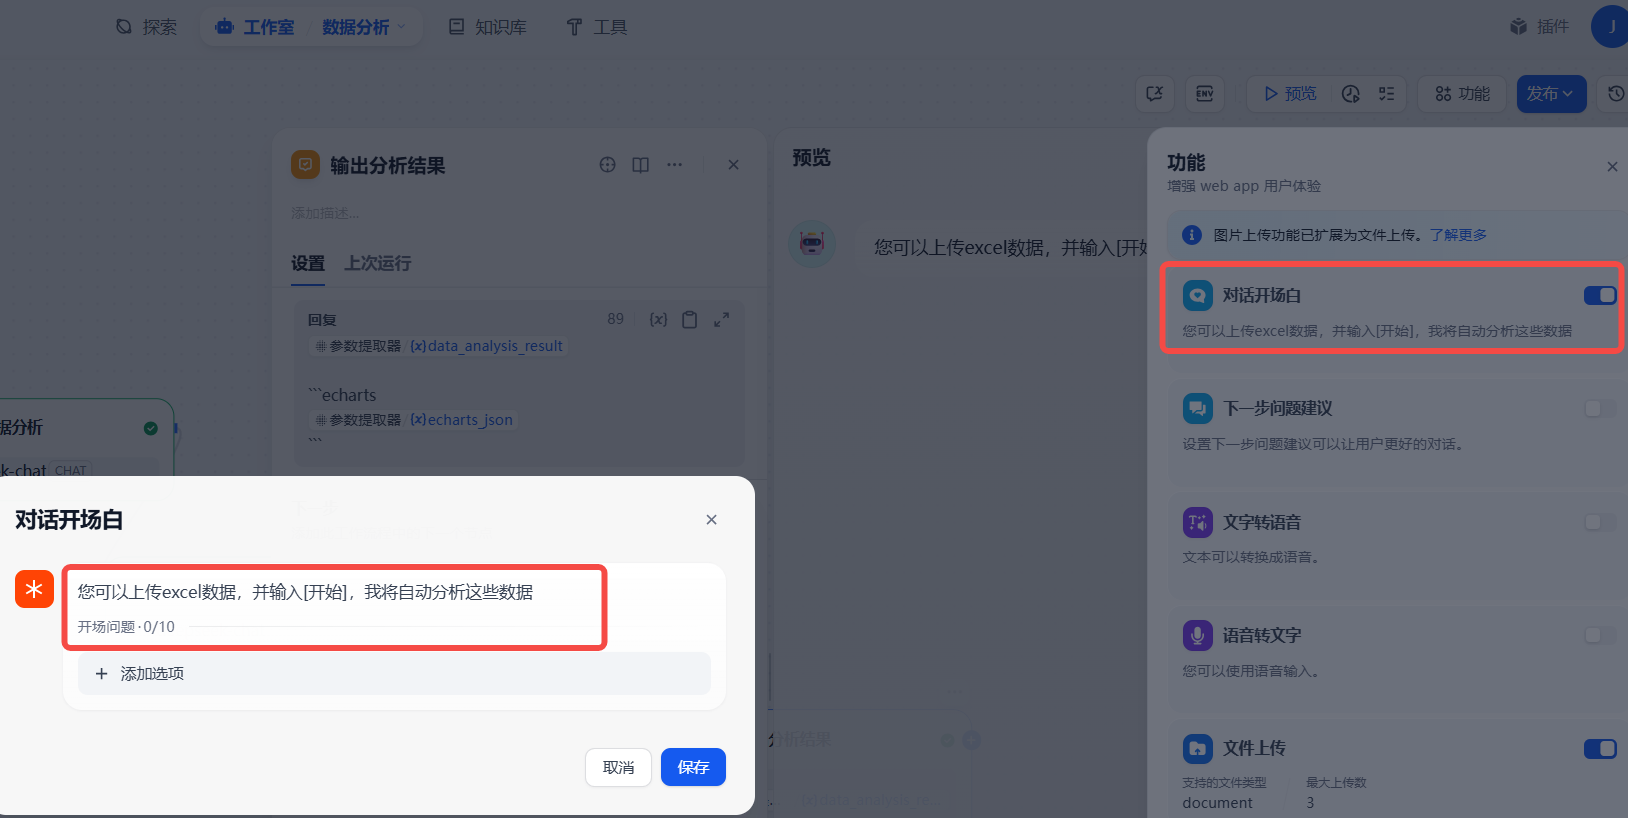Expand the 回复 editor to fullscreen
Image resolution: width=1628 pixels, height=818 pixels.
pos(722,320)
